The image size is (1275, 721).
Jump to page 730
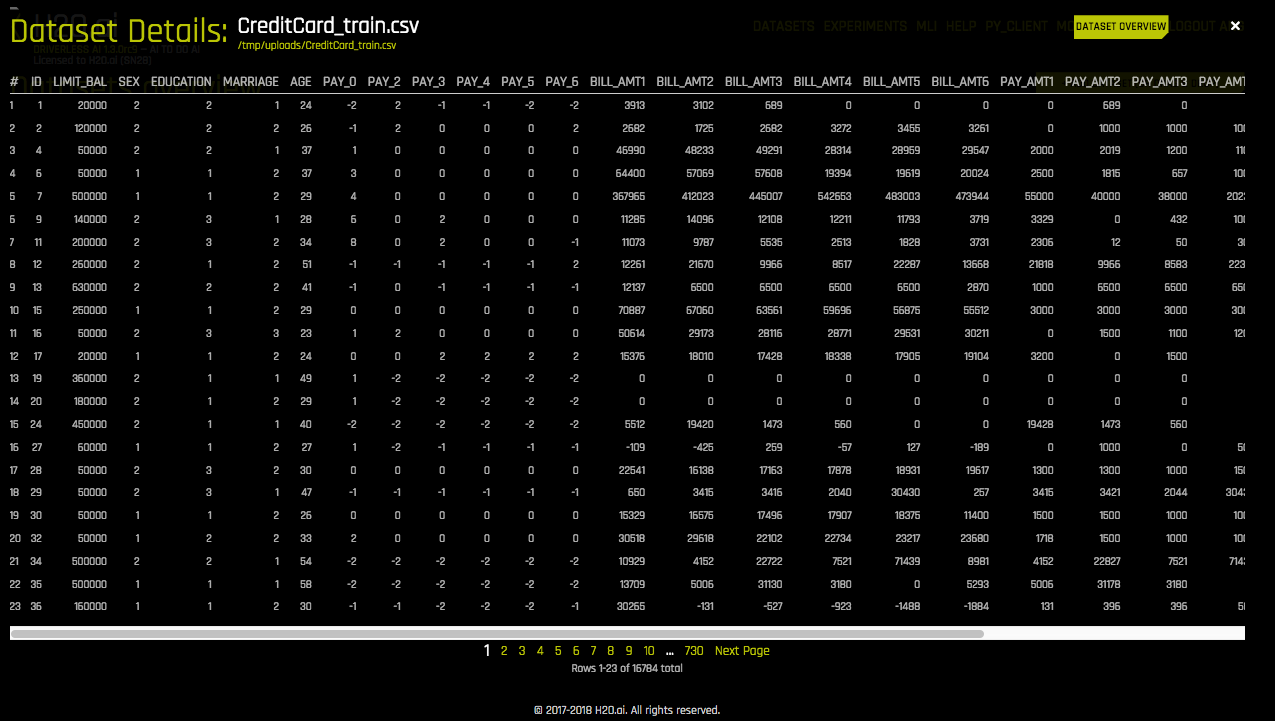(694, 650)
